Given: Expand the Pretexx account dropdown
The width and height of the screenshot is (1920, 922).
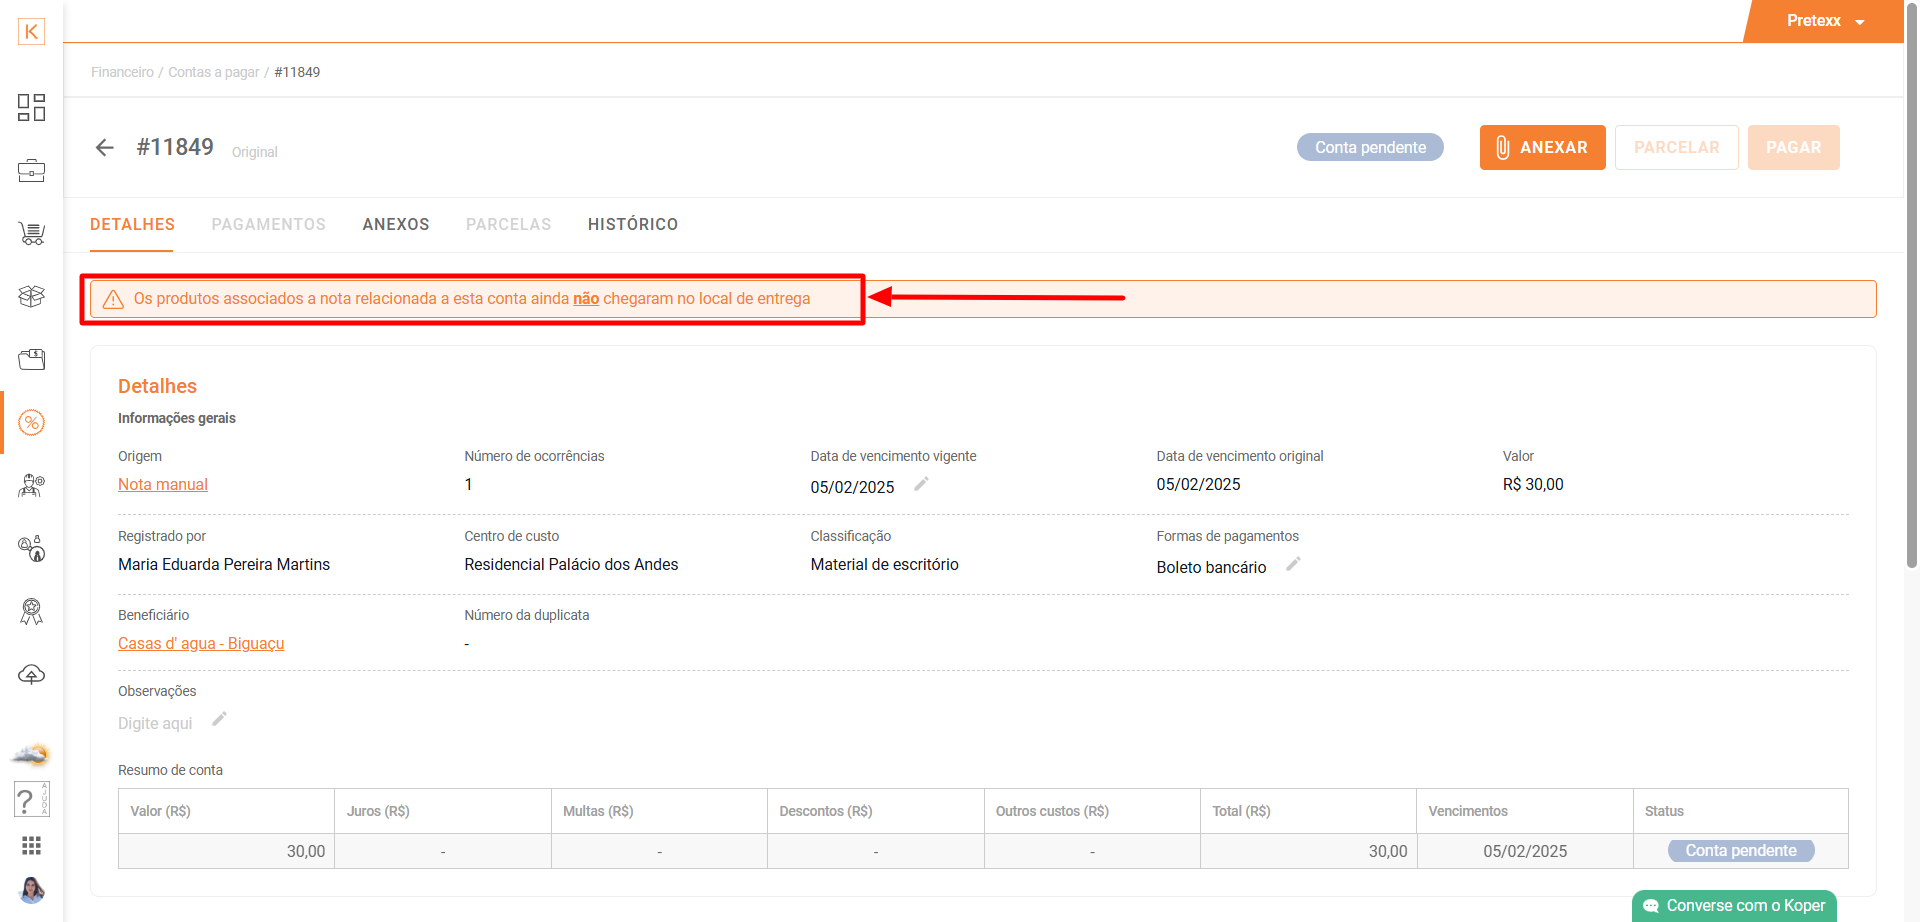Looking at the screenshot, I should pos(1825,21).
